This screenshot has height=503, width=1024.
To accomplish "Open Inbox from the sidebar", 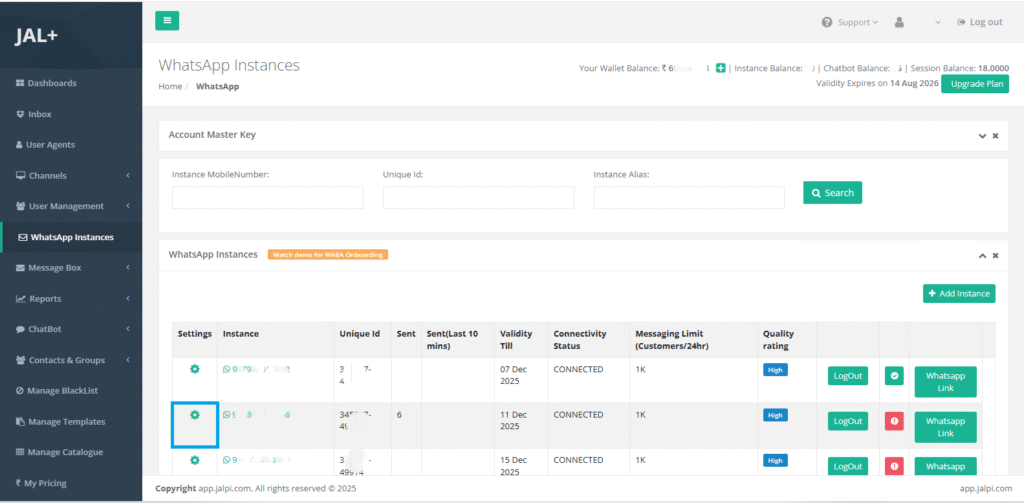I will (40, 114).
